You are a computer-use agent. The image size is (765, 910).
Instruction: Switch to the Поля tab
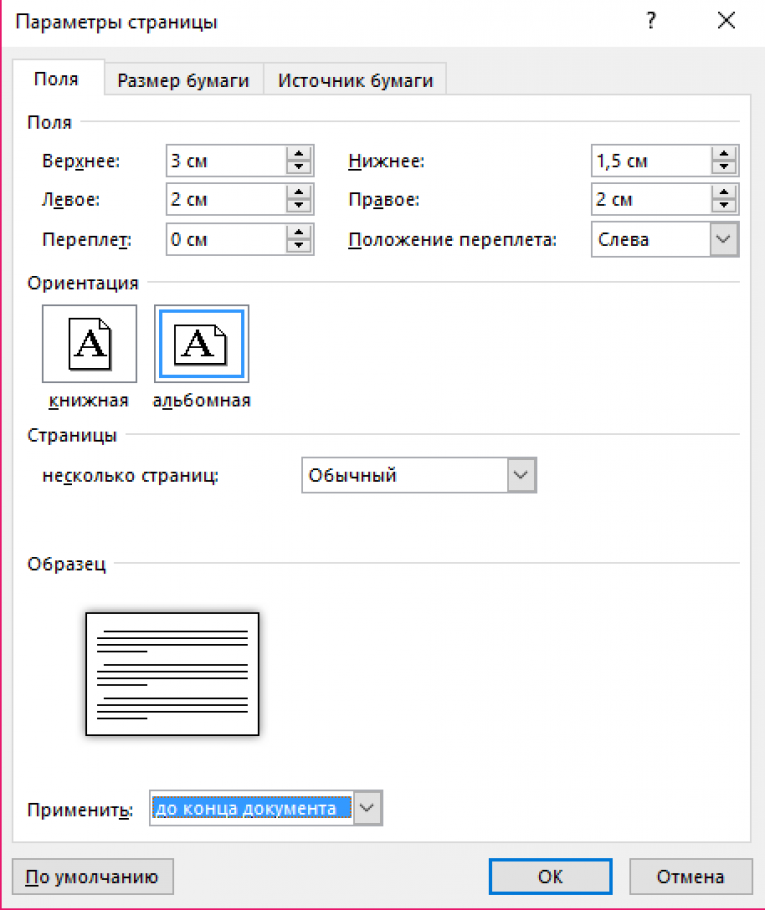click(57, 79)
